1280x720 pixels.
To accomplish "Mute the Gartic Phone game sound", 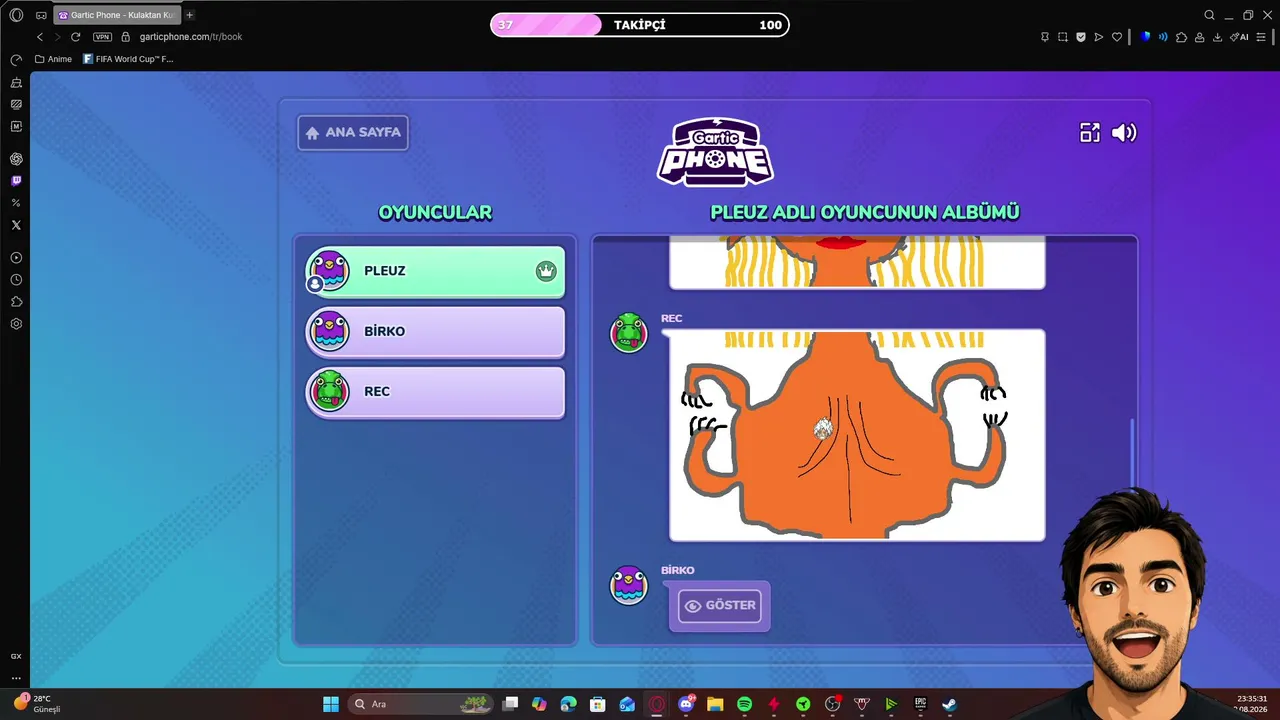I will click(1124, 133).
